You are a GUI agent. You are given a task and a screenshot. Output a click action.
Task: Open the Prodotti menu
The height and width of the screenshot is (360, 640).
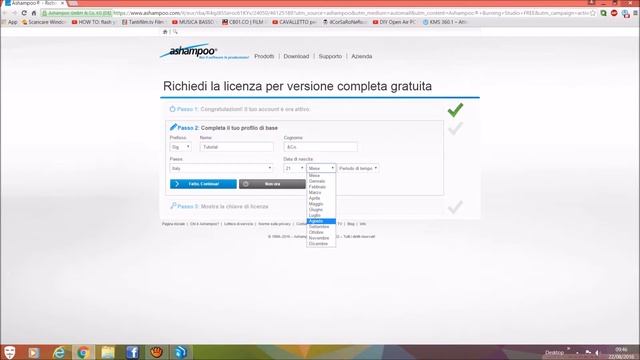264,56
